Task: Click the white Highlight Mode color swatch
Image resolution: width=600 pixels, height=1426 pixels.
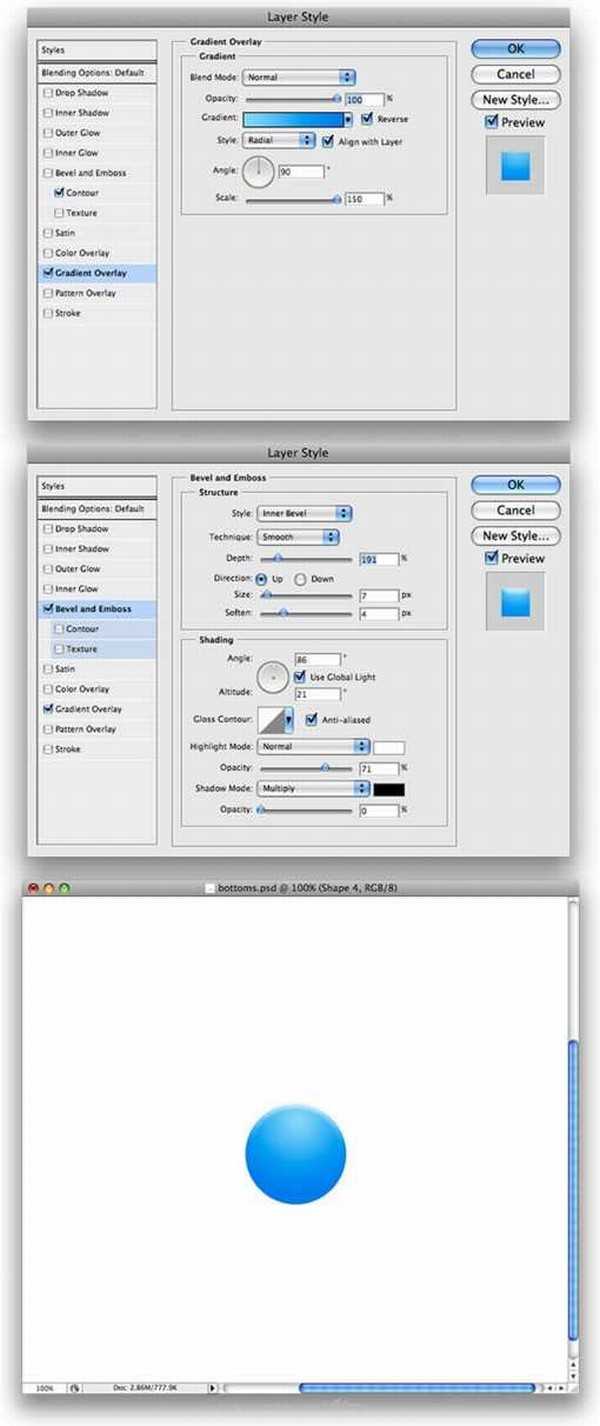Action: pos(389,747)
